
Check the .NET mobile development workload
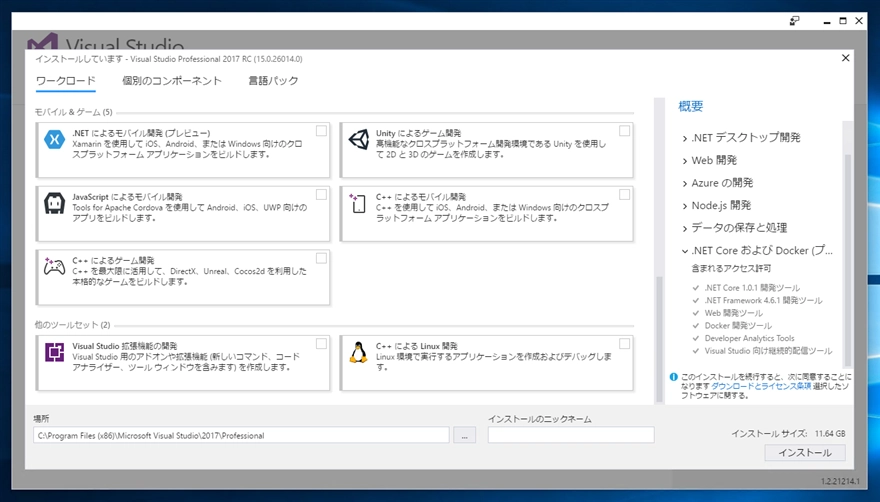(x=321, y=131)
